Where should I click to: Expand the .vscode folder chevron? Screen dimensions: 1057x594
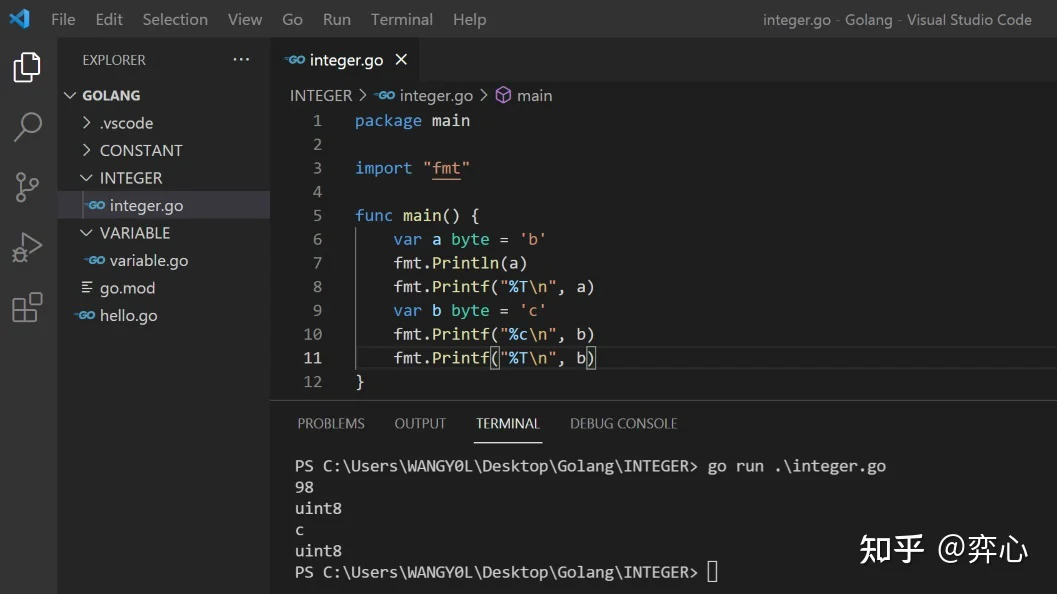point(86,123)
